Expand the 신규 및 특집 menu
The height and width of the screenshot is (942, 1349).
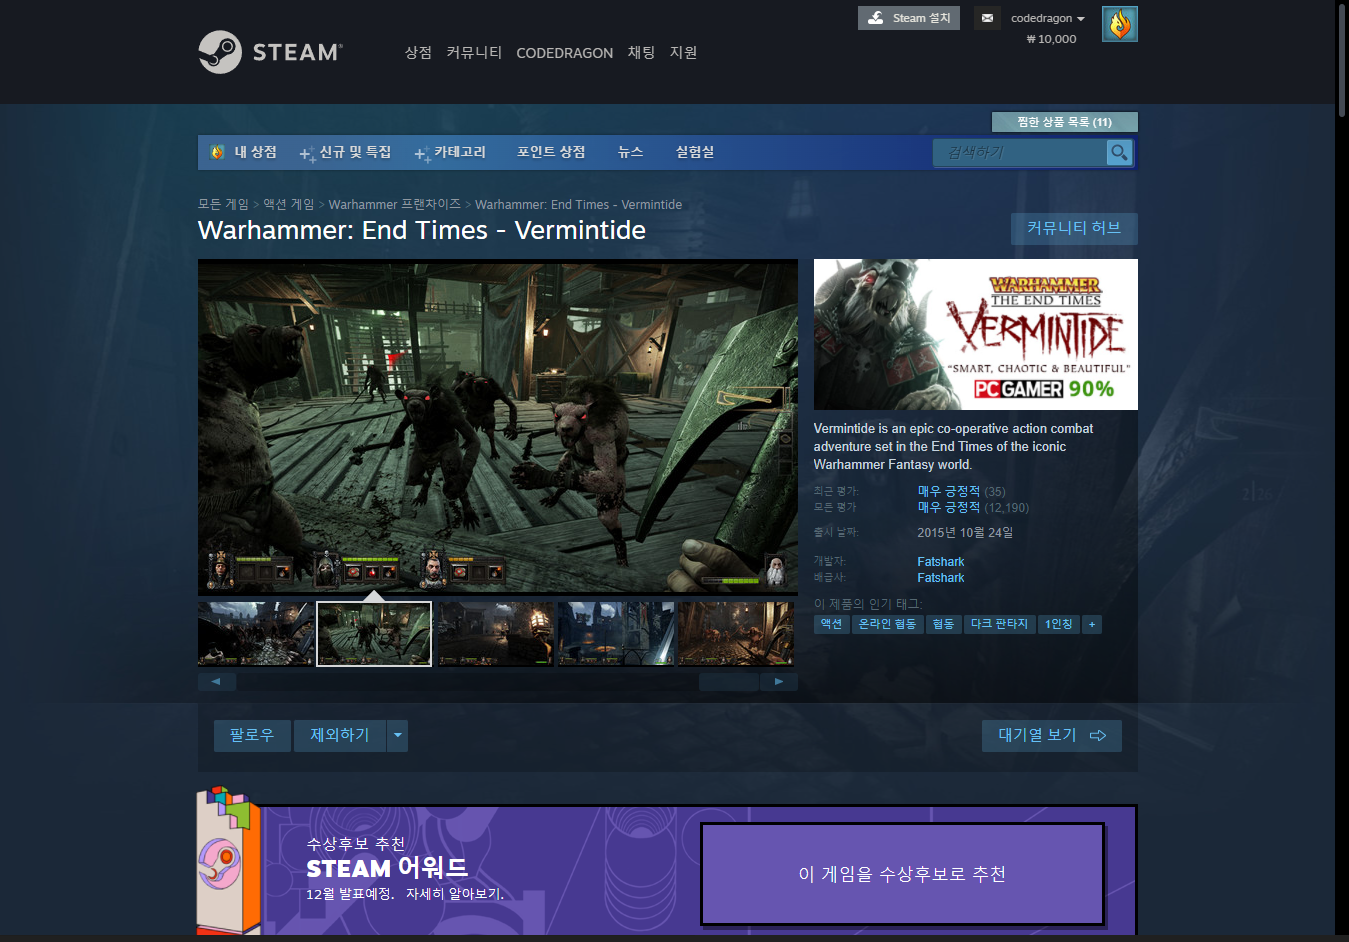(x=345, y=152)
